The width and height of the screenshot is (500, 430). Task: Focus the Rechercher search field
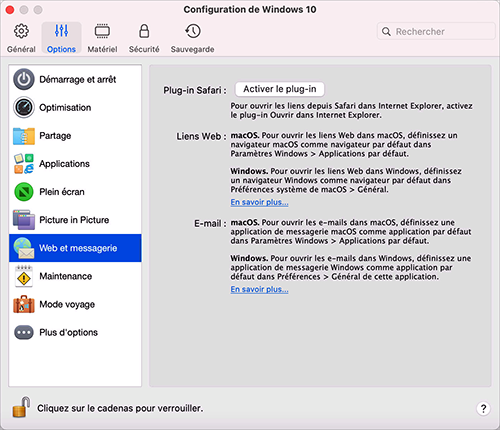tap(436, 32)
